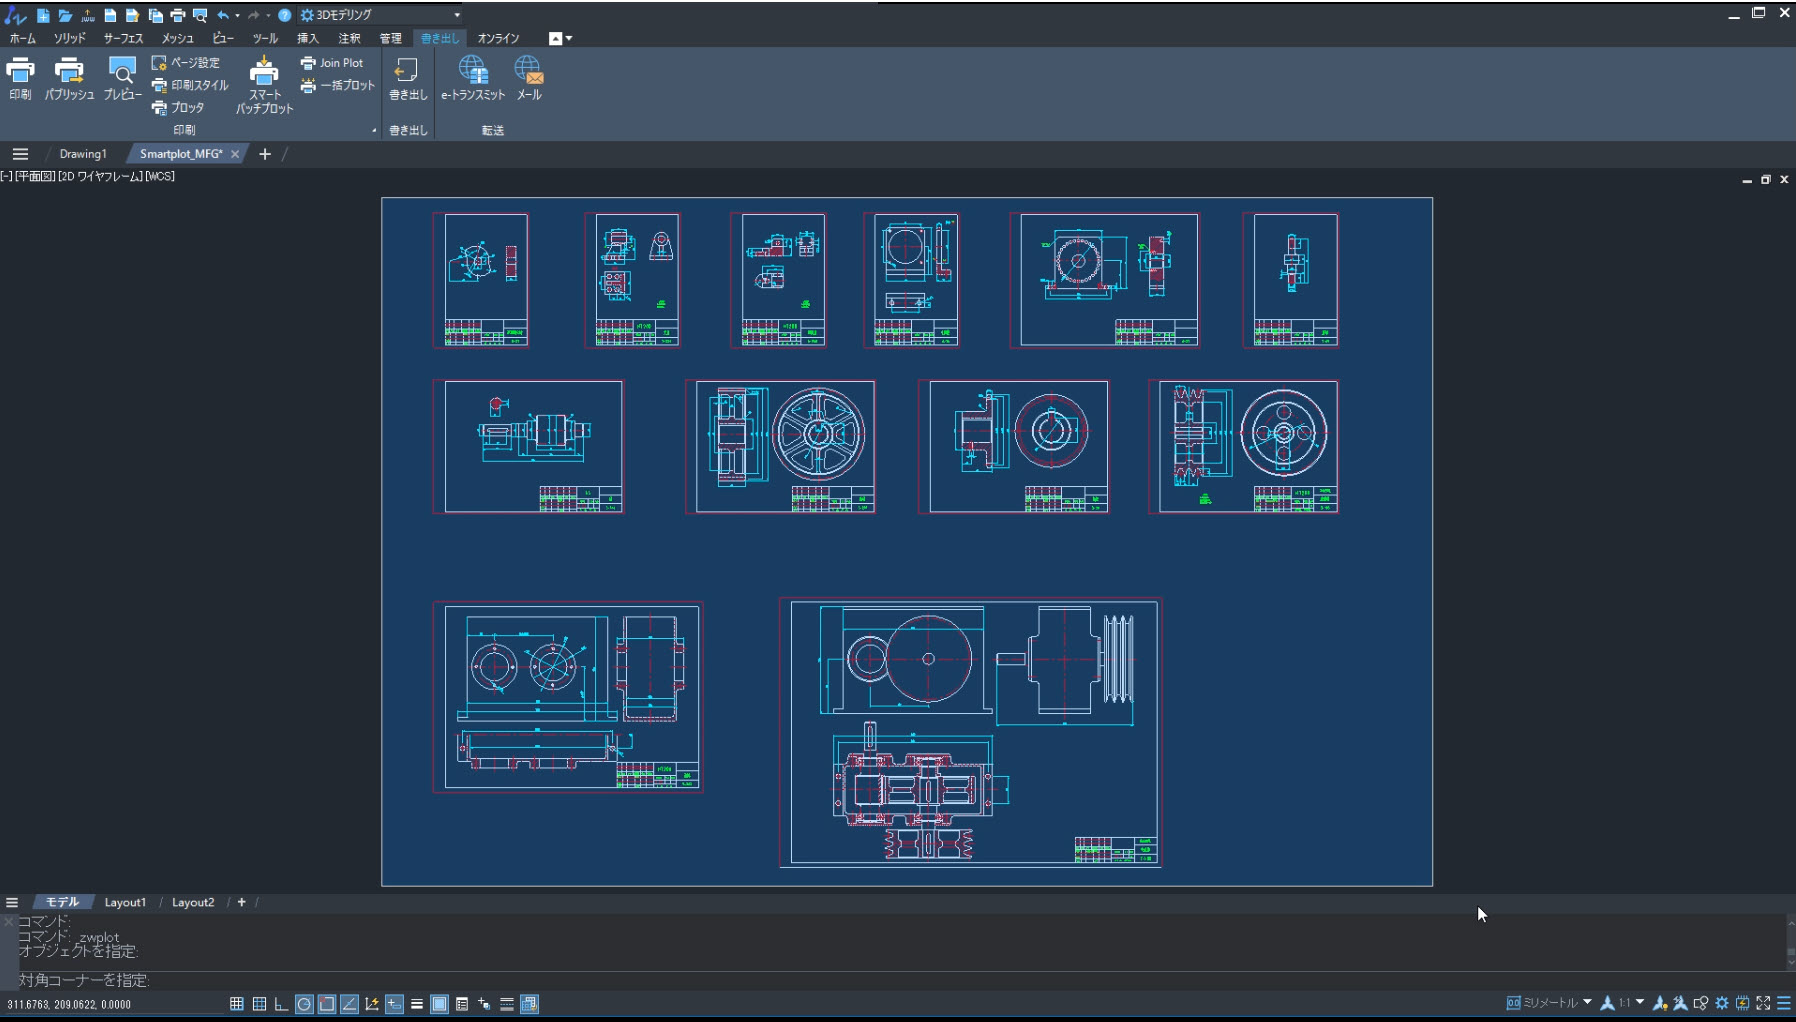Click the Undo arrow icon
This screenshot has height=1022, width=1796.
point(223,15)
